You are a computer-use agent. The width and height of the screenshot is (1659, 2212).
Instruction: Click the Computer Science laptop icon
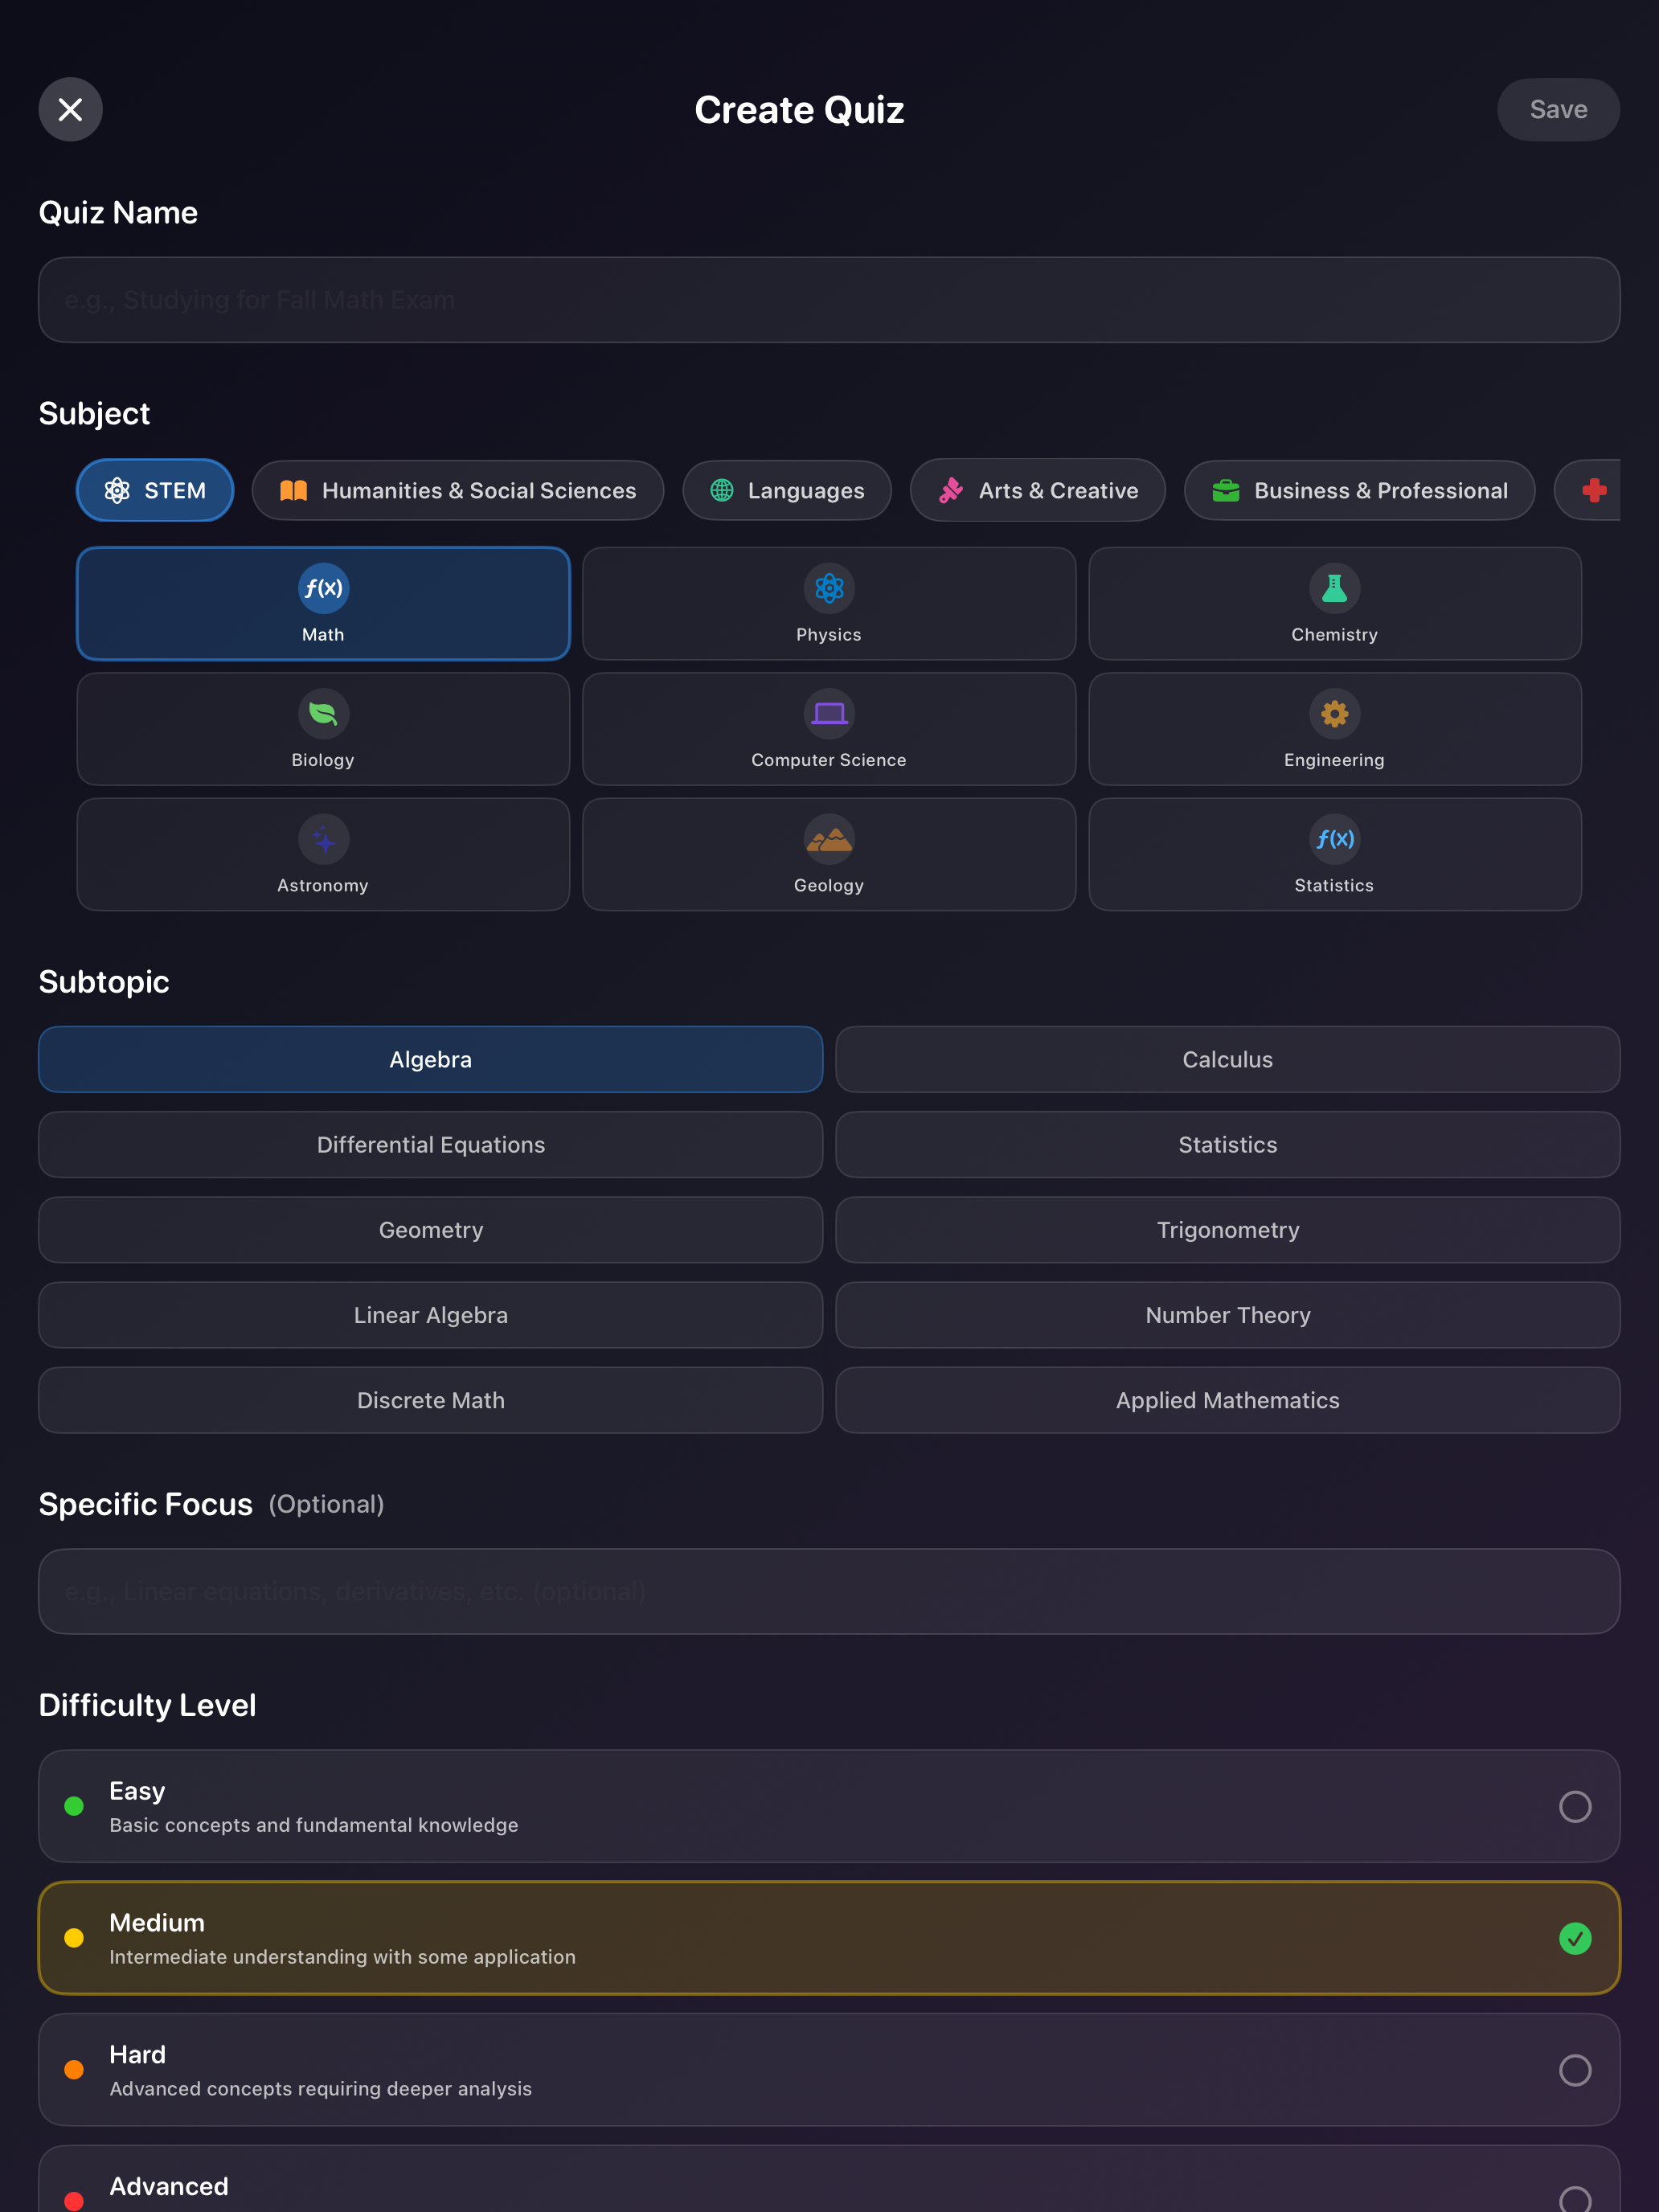coord(829,713)
